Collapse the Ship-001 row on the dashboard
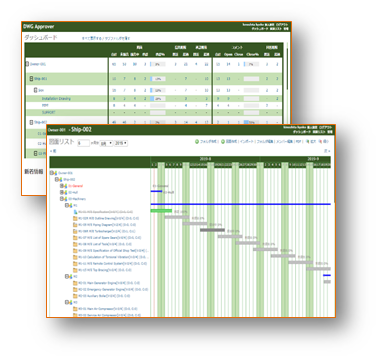The height and width of the screenshot is (360, 378). 31,79
